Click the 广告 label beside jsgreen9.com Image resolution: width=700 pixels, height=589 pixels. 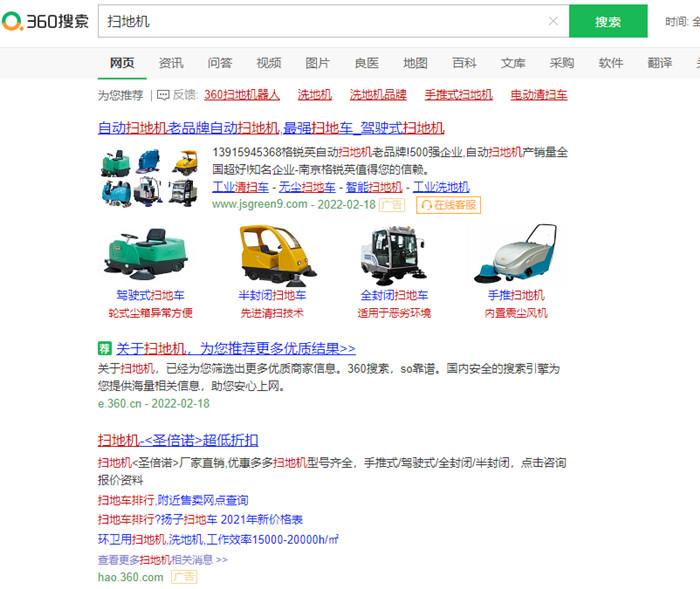pyautogui.click(x=392, y=205)
